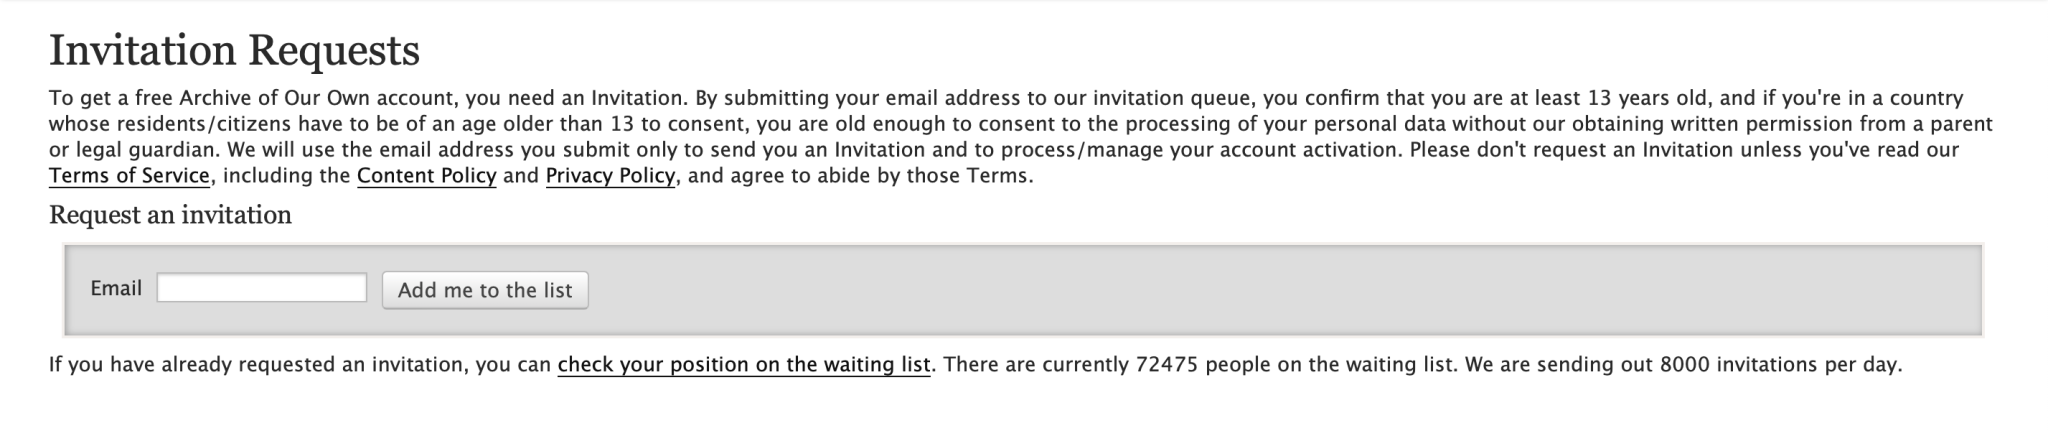The image size is (2048, 431).
Task: Click the waiting list count 72475
Action: click(1166, 365)
